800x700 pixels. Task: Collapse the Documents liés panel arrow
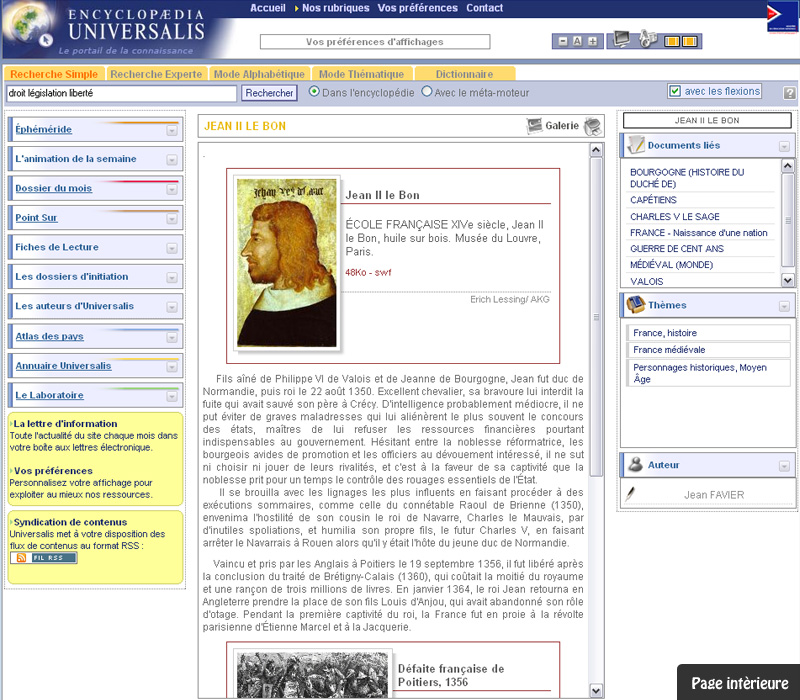tap(784, 147)
